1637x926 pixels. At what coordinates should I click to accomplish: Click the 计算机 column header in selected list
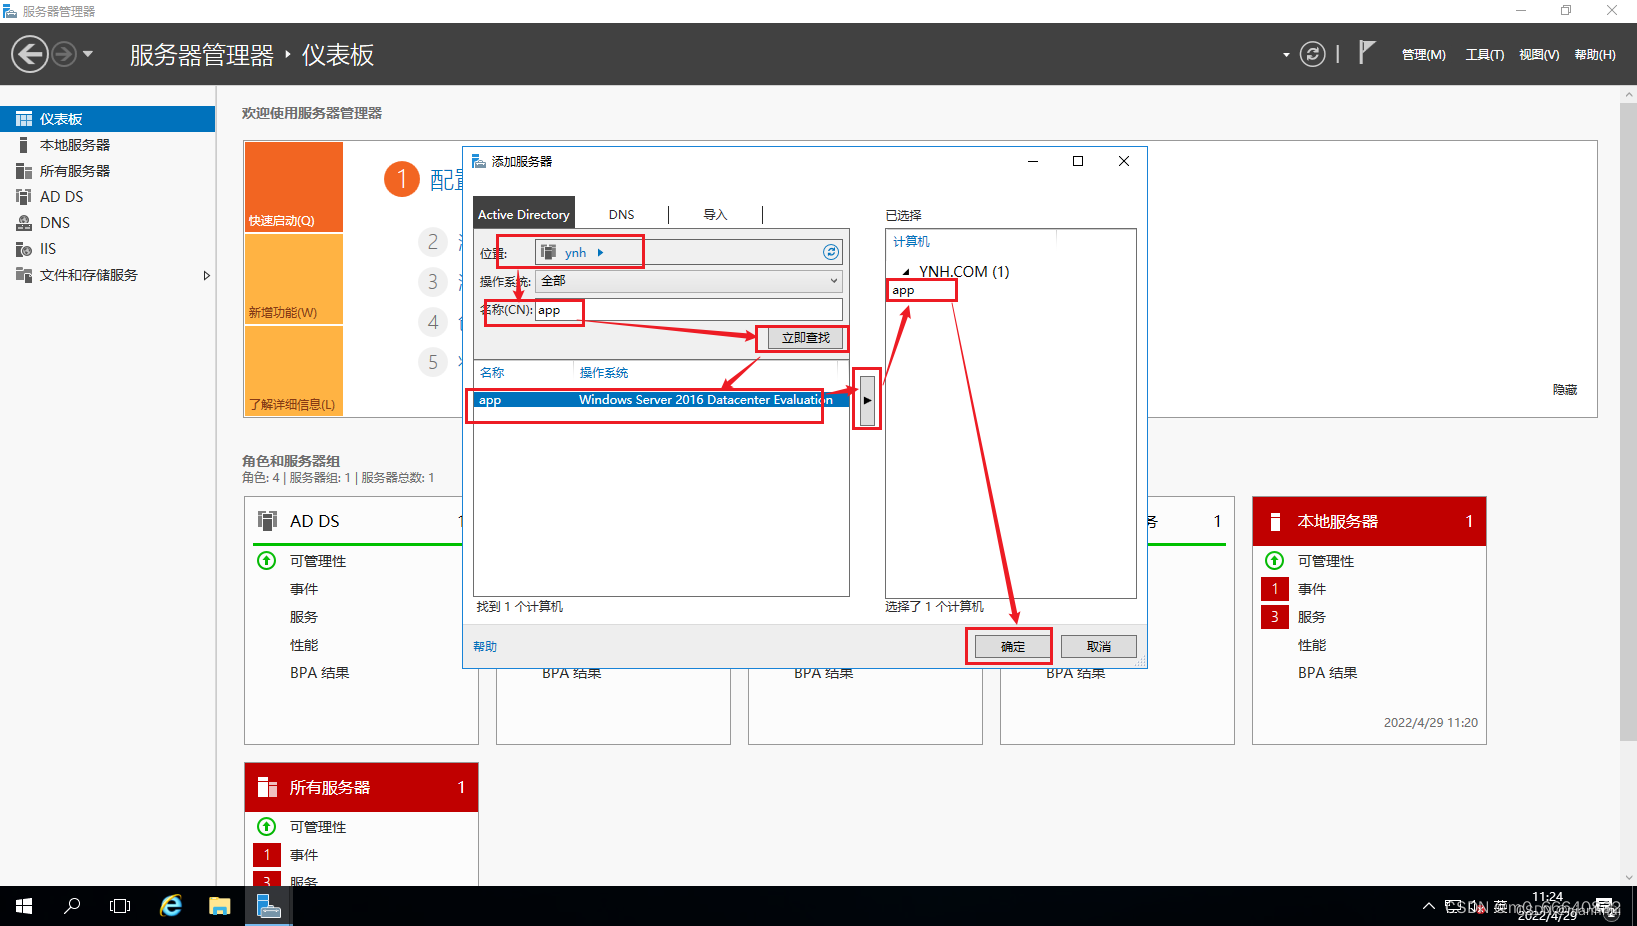(x=911, y=241)
